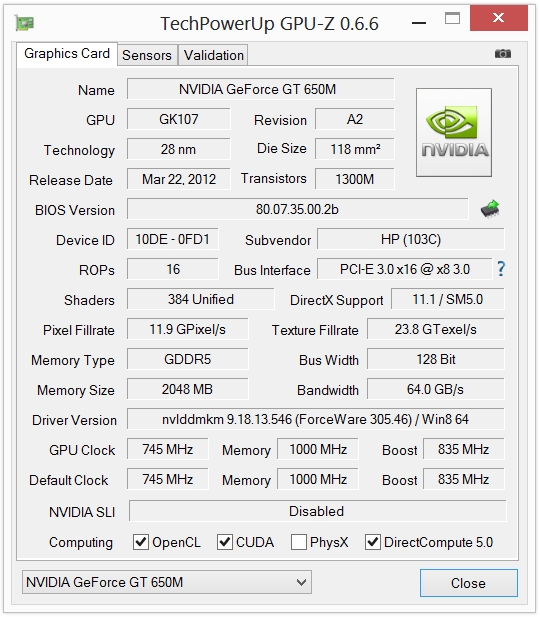Click the GPU Clock row Memory 1000 MHz field
Screen dimensions: 540x617
coord(318,449)
